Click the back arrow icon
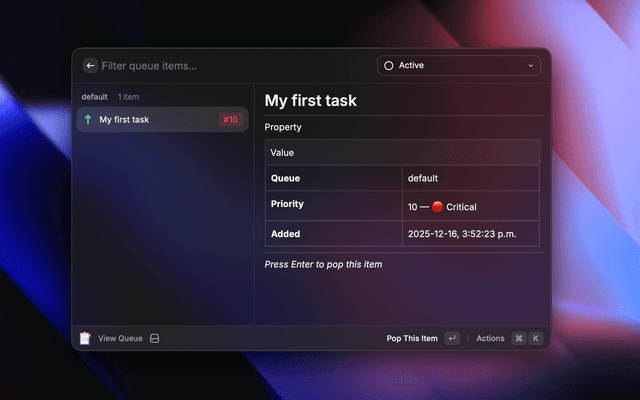640x400 pixels. pos(90,66)
